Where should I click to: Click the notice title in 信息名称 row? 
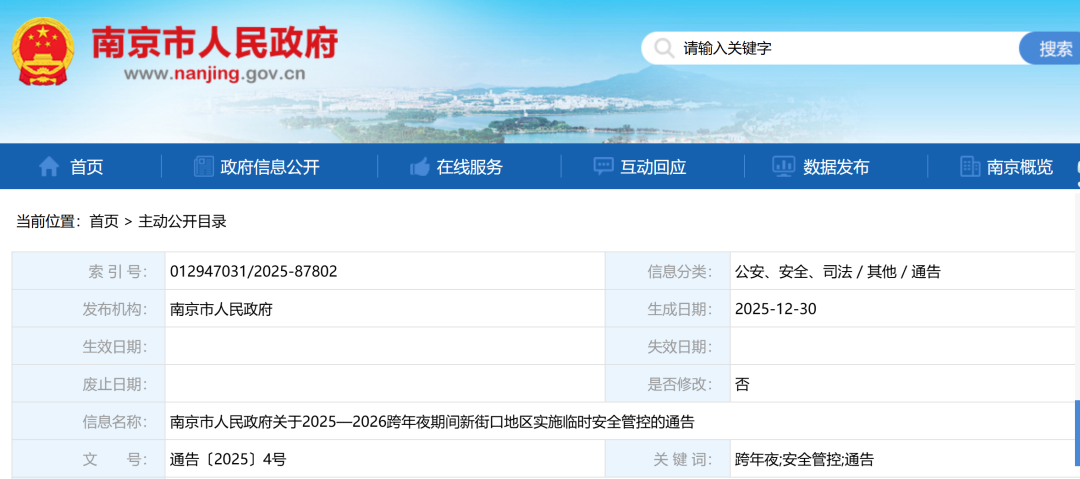[x=432, y=422]
